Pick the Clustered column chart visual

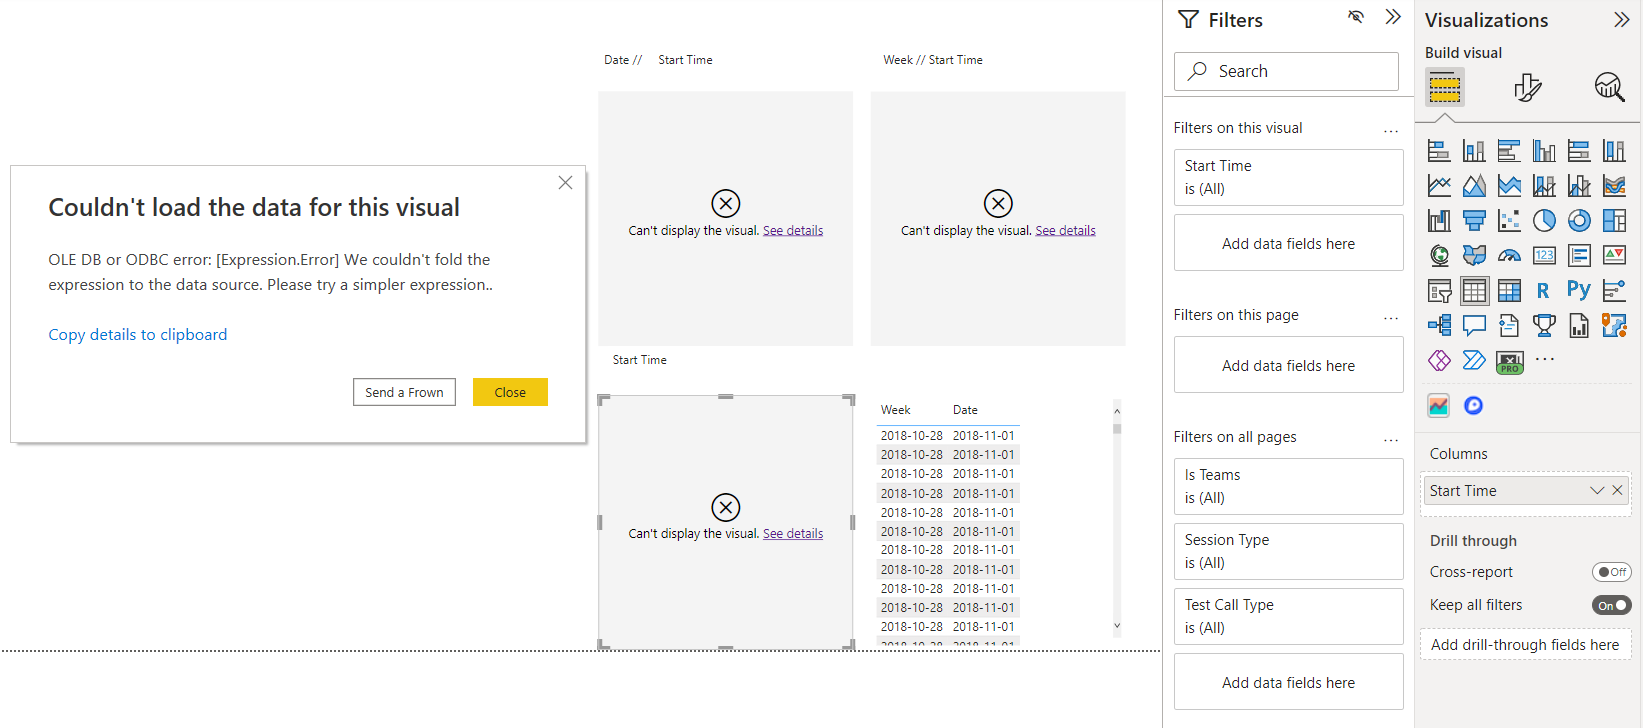[x=1544, y=151]
